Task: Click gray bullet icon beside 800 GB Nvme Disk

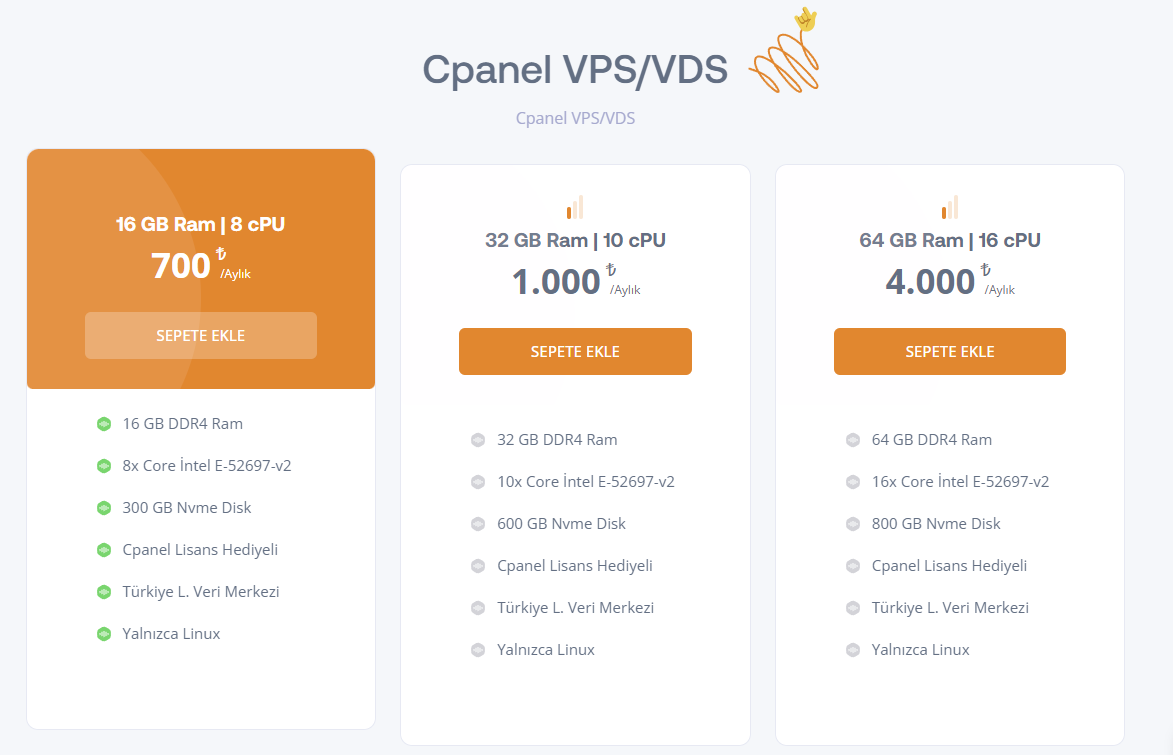Action: pyautogui.click(x=853, y=524)
